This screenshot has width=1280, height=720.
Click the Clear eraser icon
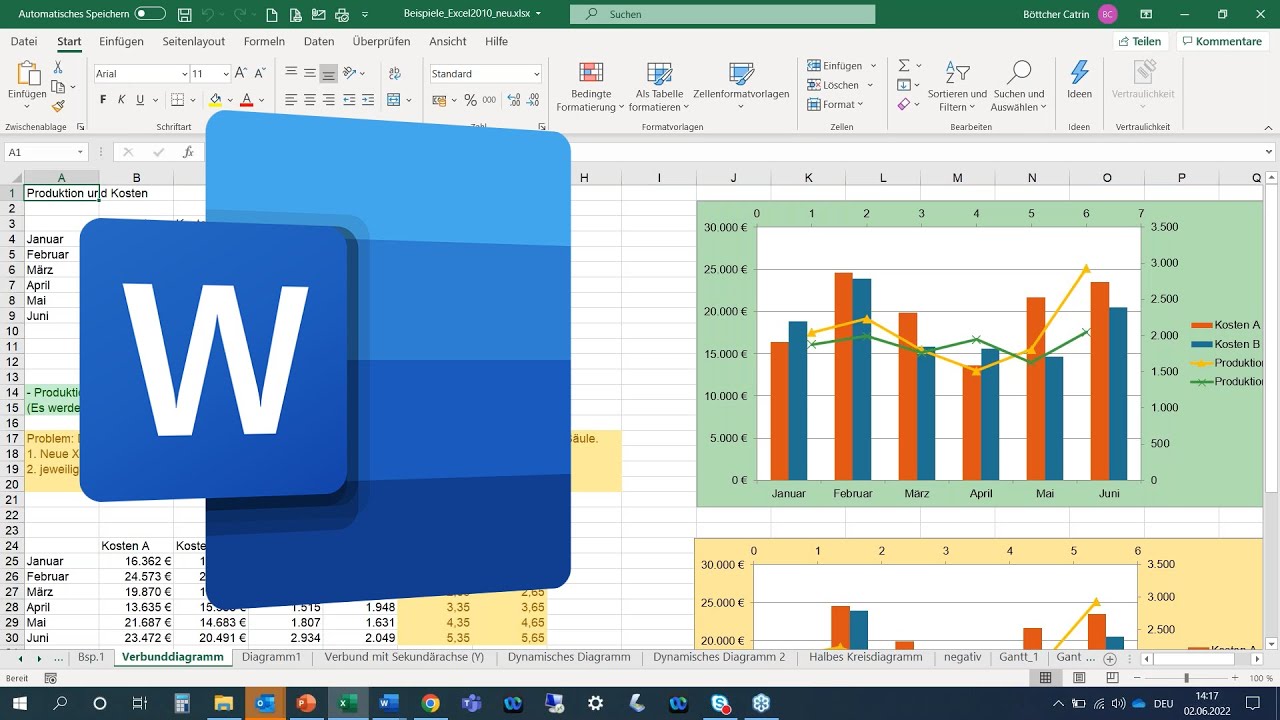904,104
